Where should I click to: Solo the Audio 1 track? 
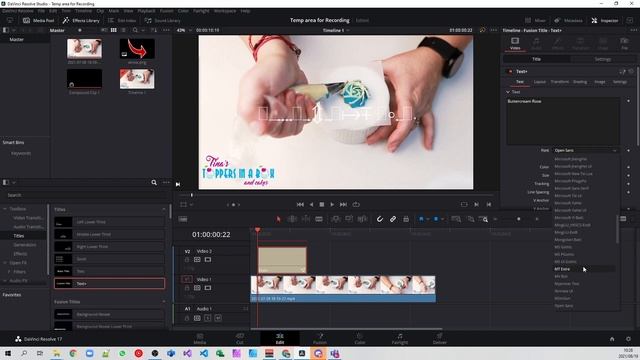tap(208, 318)
